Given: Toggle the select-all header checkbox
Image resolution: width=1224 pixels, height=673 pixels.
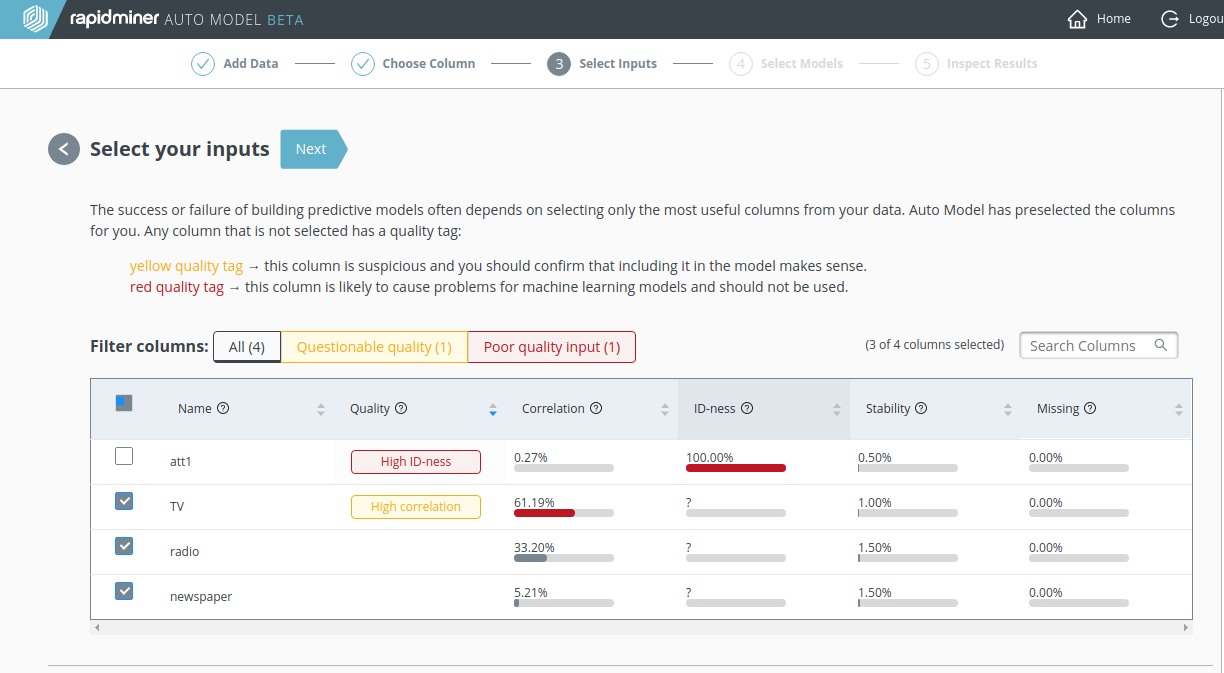Looking at the screenshot, I should tap(124, 403).
